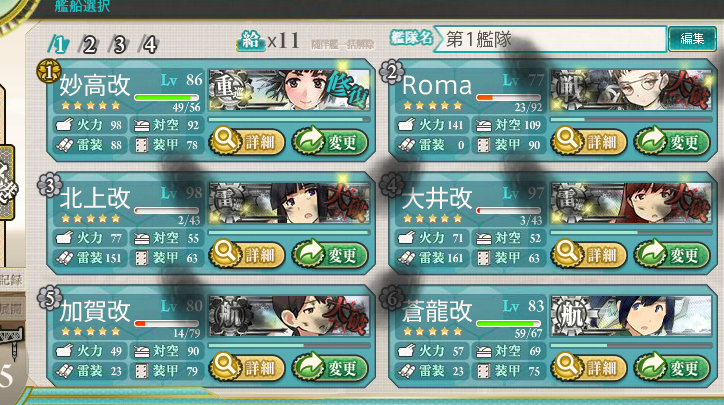Click the Roma ship portrait banner

pos(631,90)
